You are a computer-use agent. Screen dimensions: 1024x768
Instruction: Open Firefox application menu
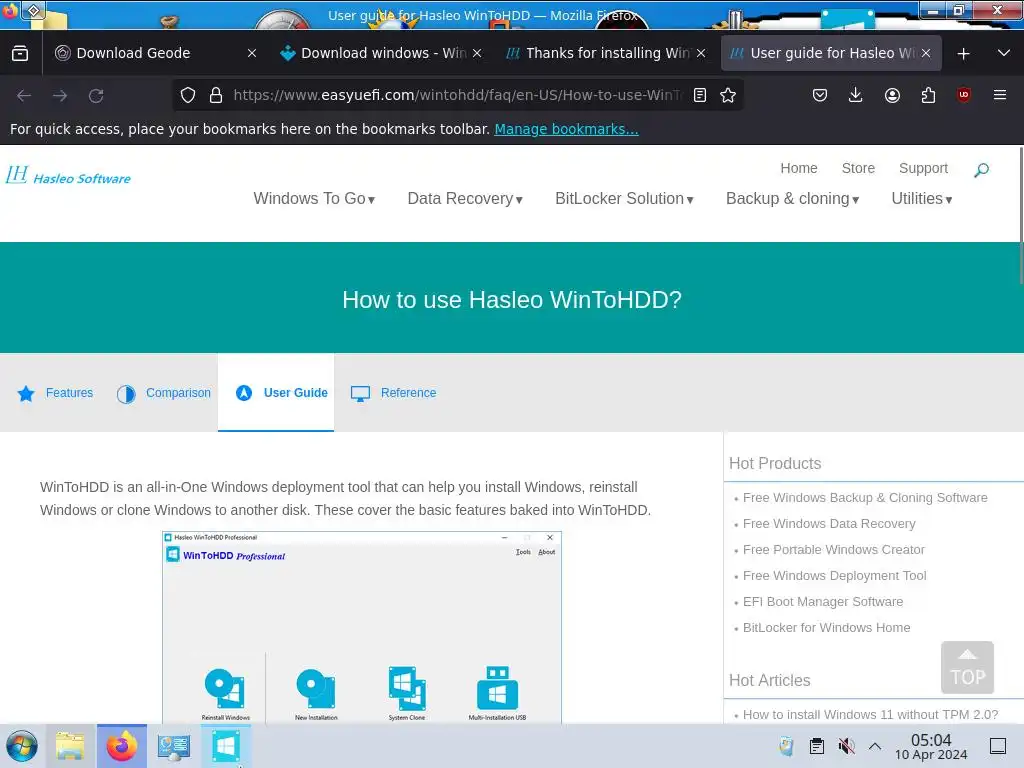1000,95
